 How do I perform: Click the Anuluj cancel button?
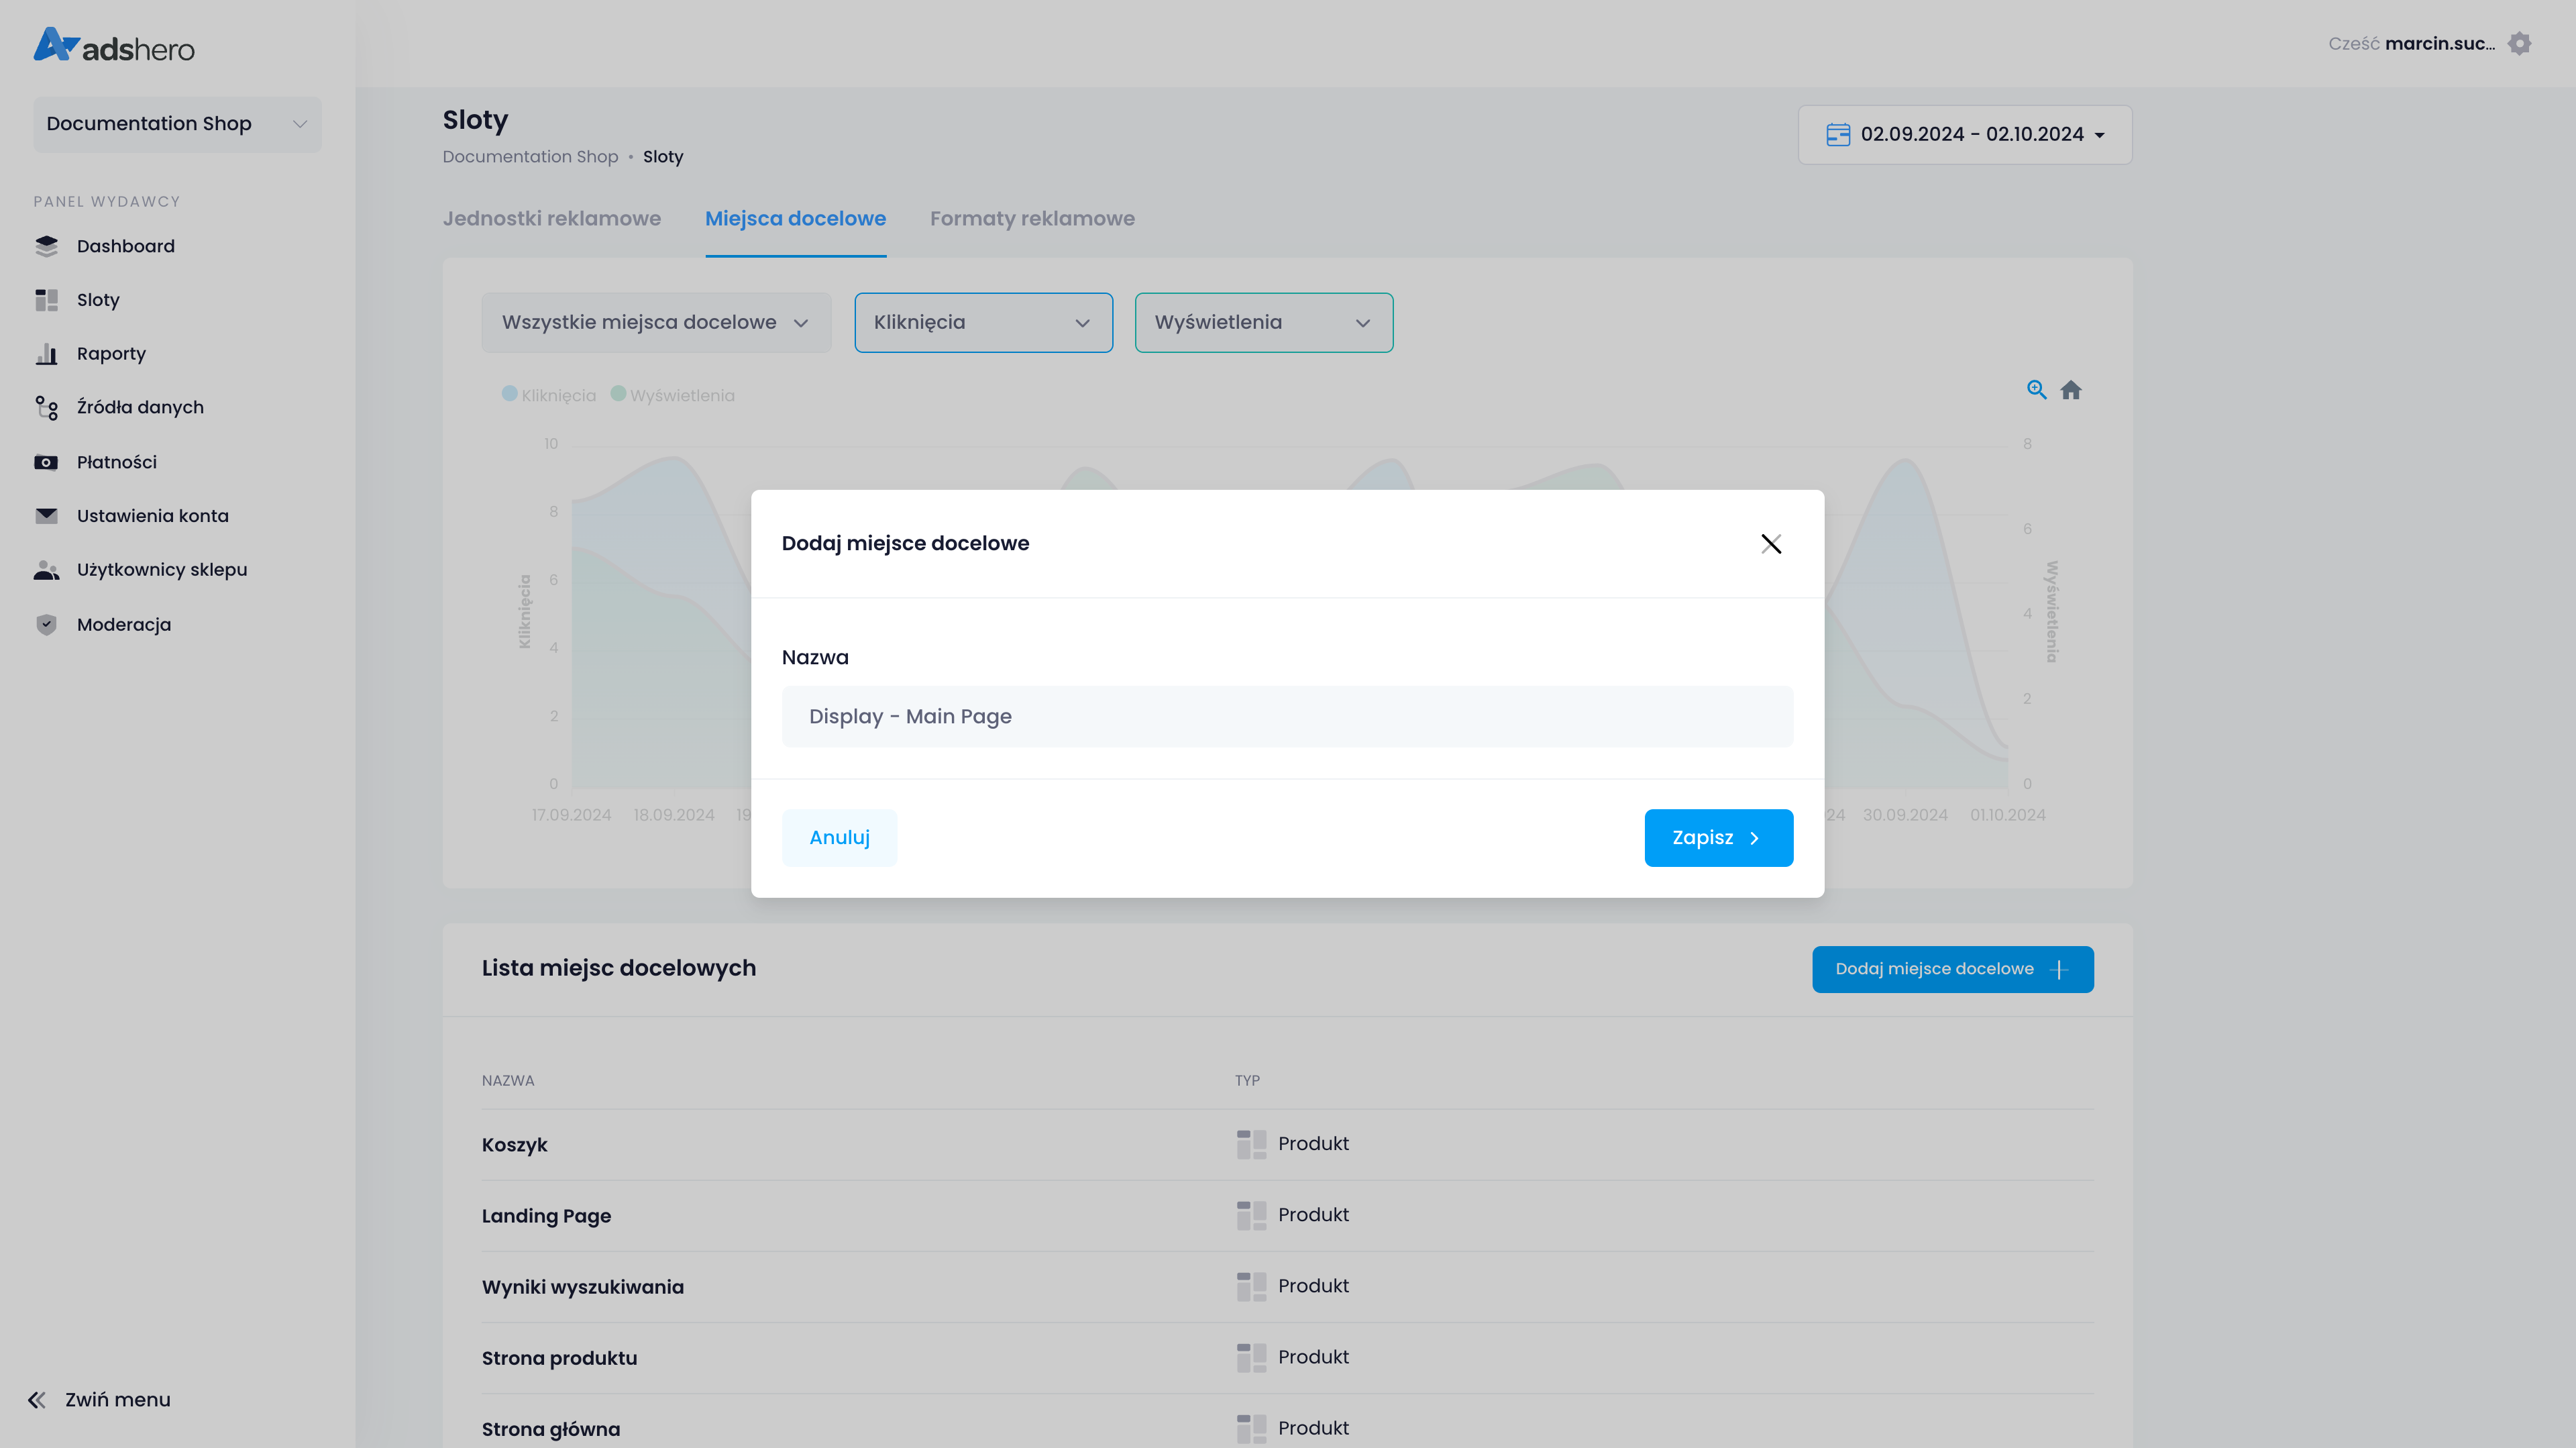pos(839,838)
